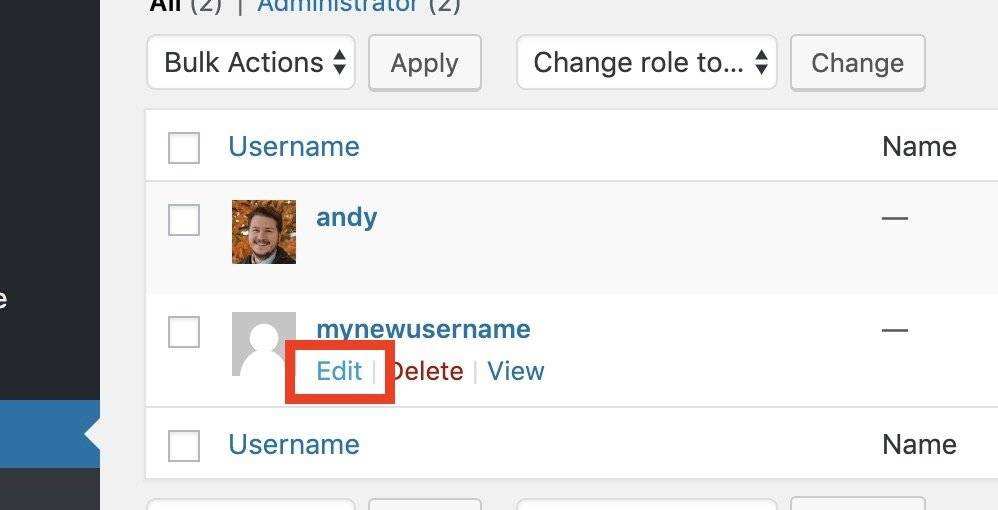Screen dimensions: 998x510
Task: Click the red Delete link
Action: pos(428,371)
